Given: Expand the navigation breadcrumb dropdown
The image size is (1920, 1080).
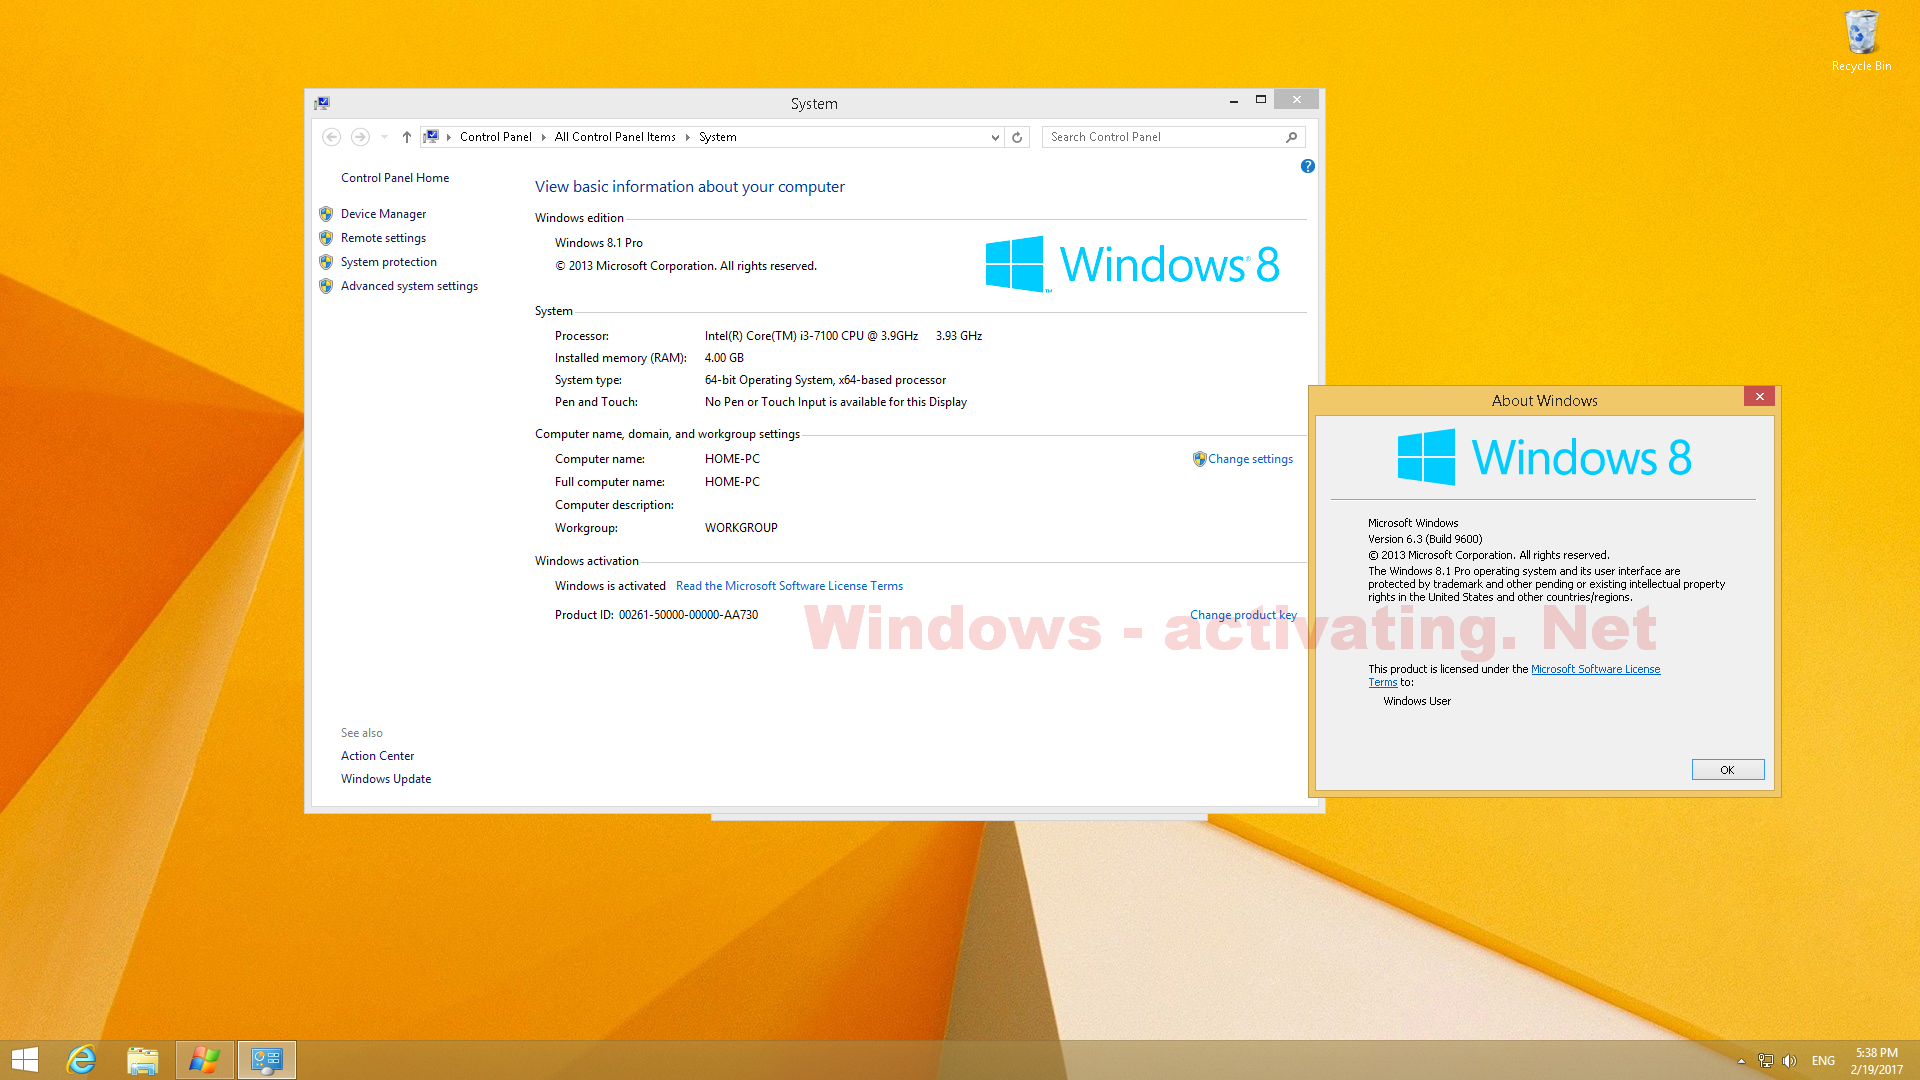Looking at the screenshot, I should 992,136.
